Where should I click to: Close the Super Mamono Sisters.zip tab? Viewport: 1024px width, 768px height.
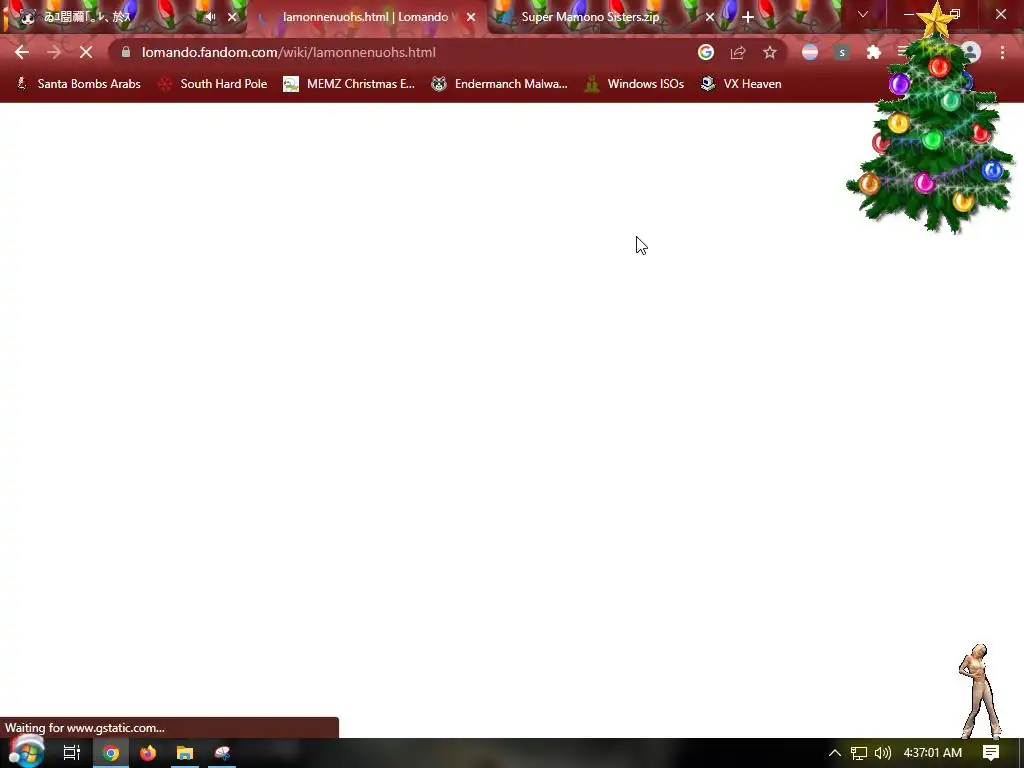[710, 17]
